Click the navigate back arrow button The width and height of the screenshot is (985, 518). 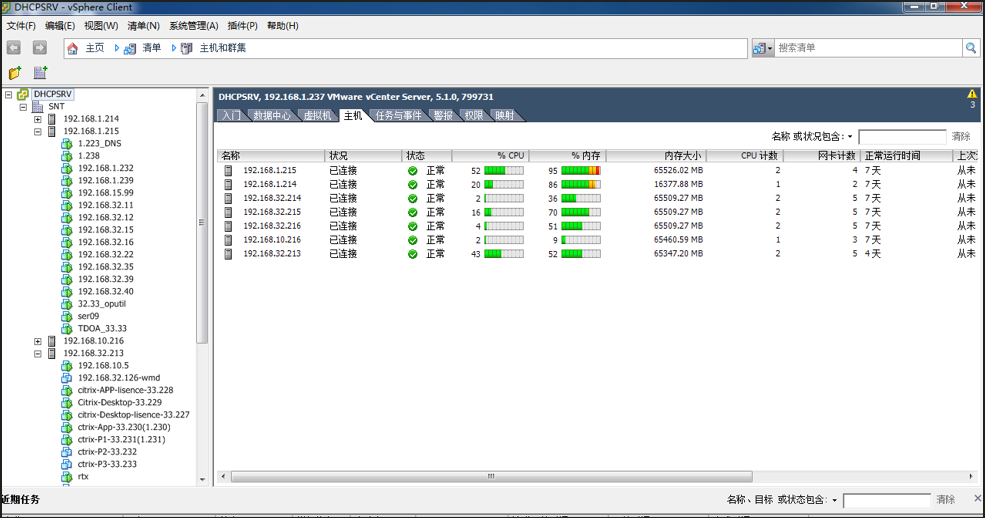point(14,48)
